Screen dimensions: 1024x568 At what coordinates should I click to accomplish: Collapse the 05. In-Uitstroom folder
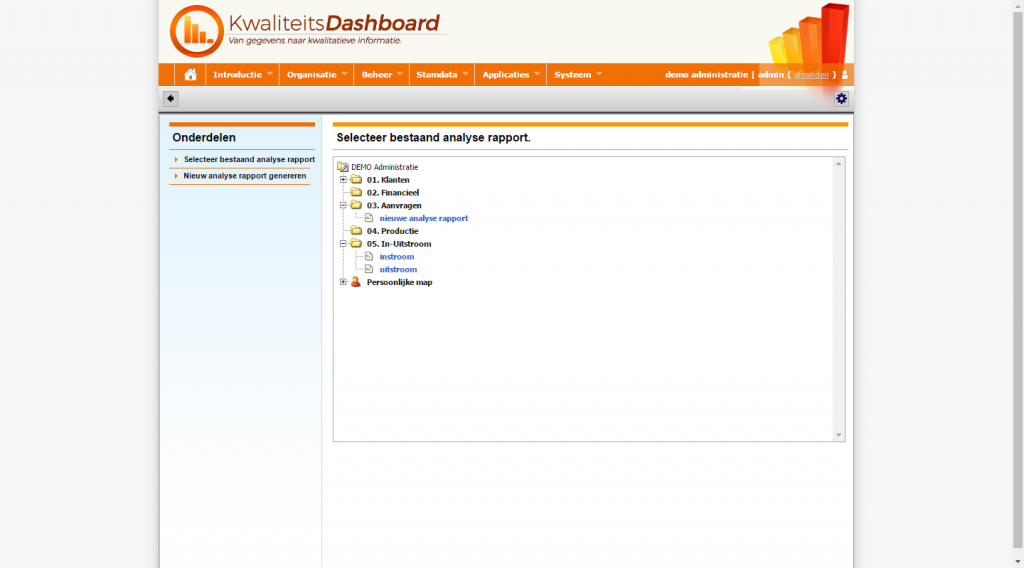tap(343, 244)
